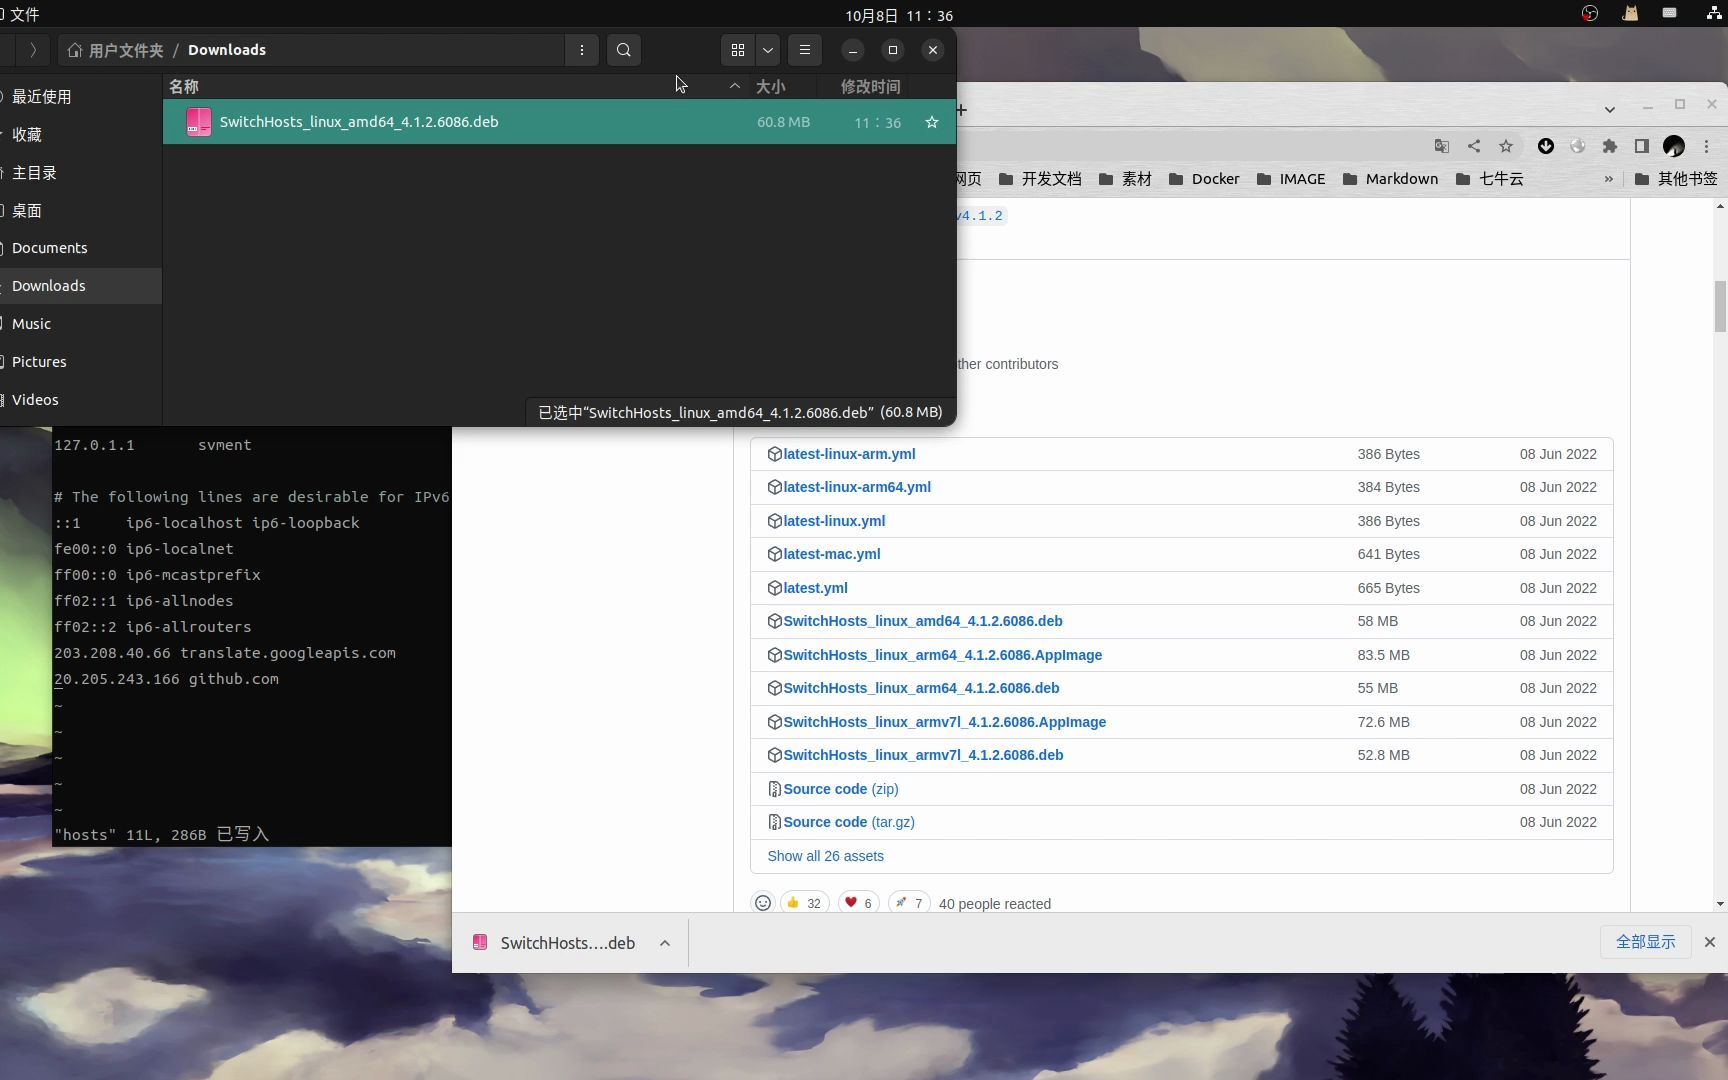Click the cat tray icon in top bar

1630,14
